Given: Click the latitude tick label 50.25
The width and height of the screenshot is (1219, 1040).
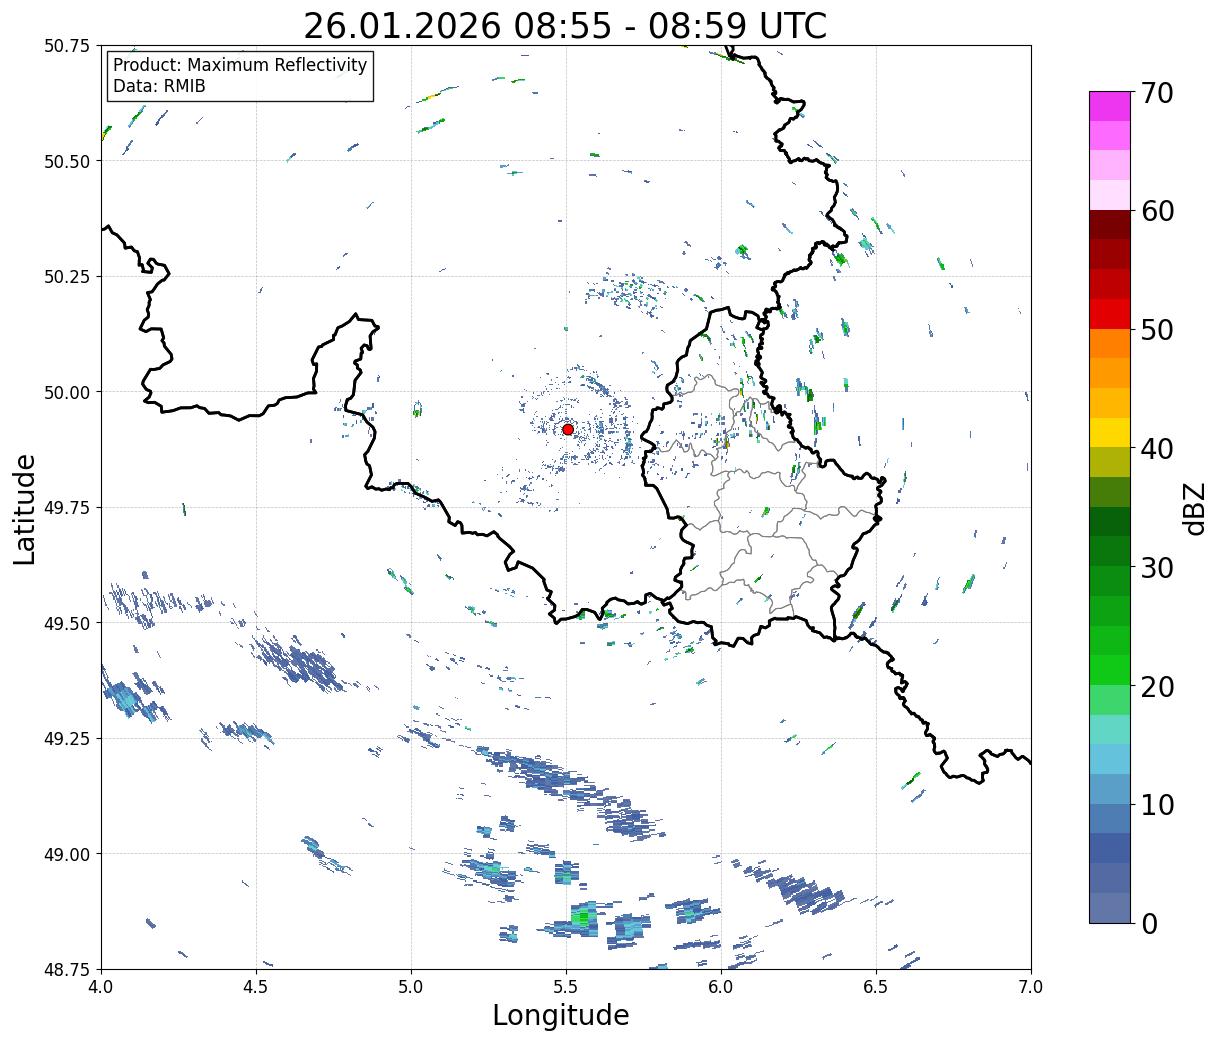Looking at the screenshot, I should point(67,277).
